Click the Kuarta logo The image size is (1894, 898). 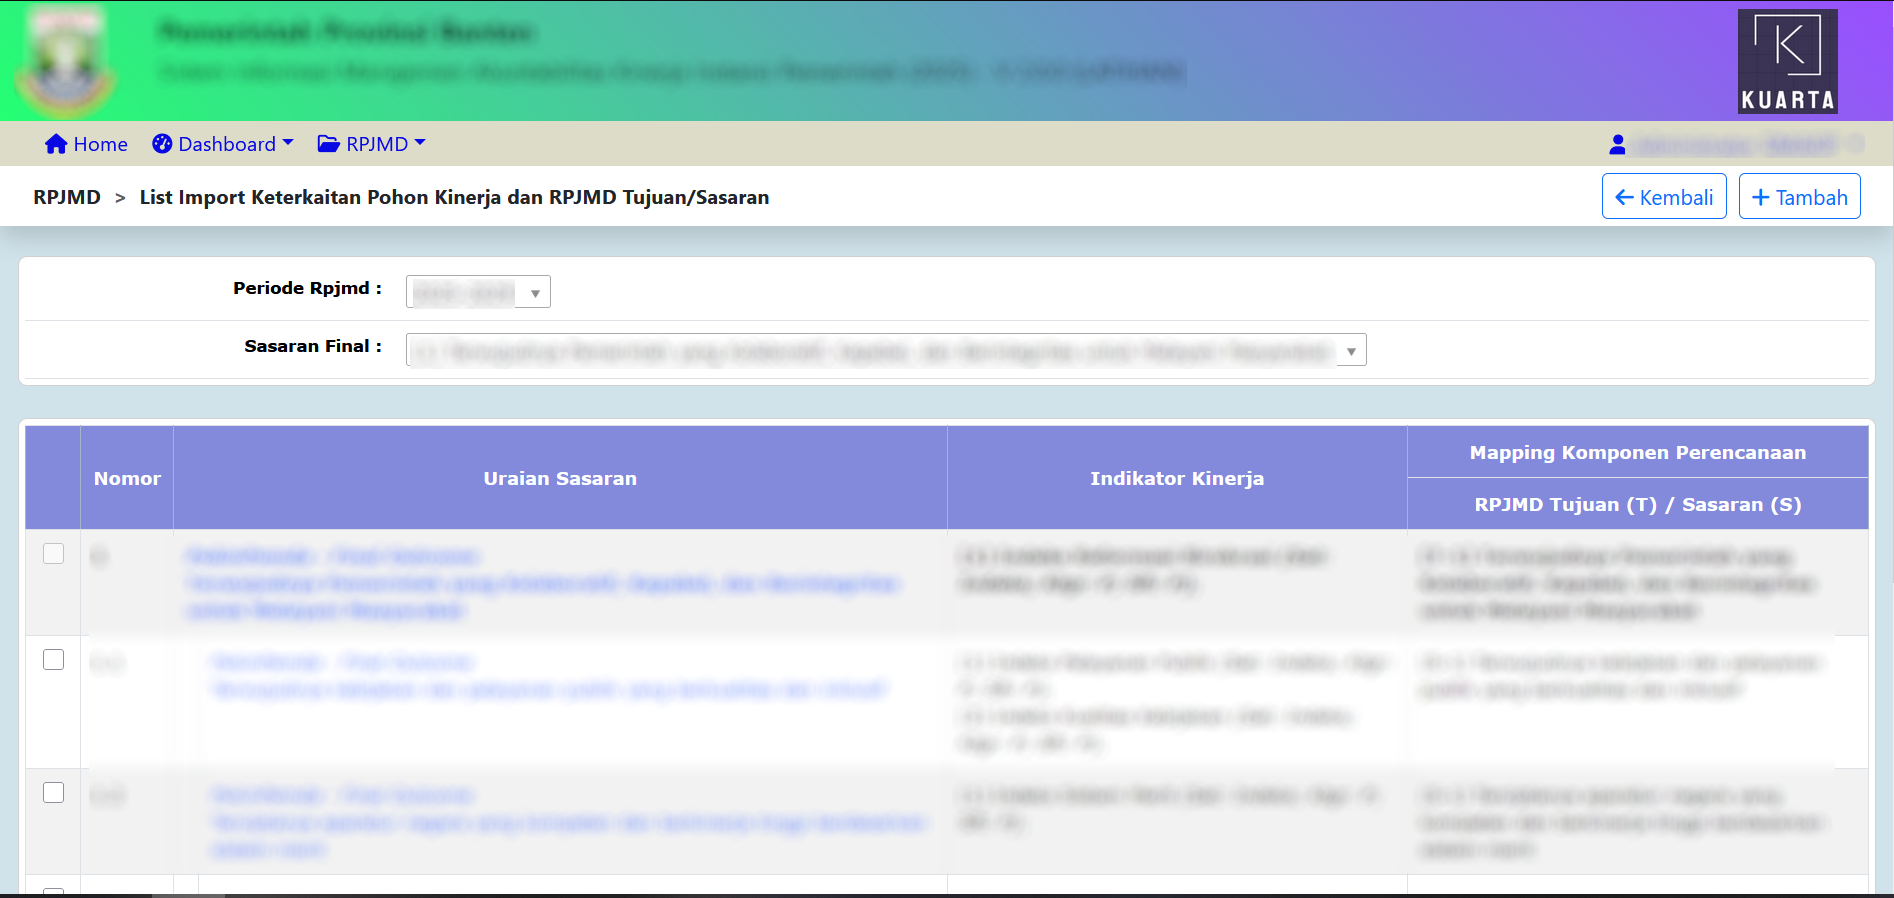(x=1787, y=61)
